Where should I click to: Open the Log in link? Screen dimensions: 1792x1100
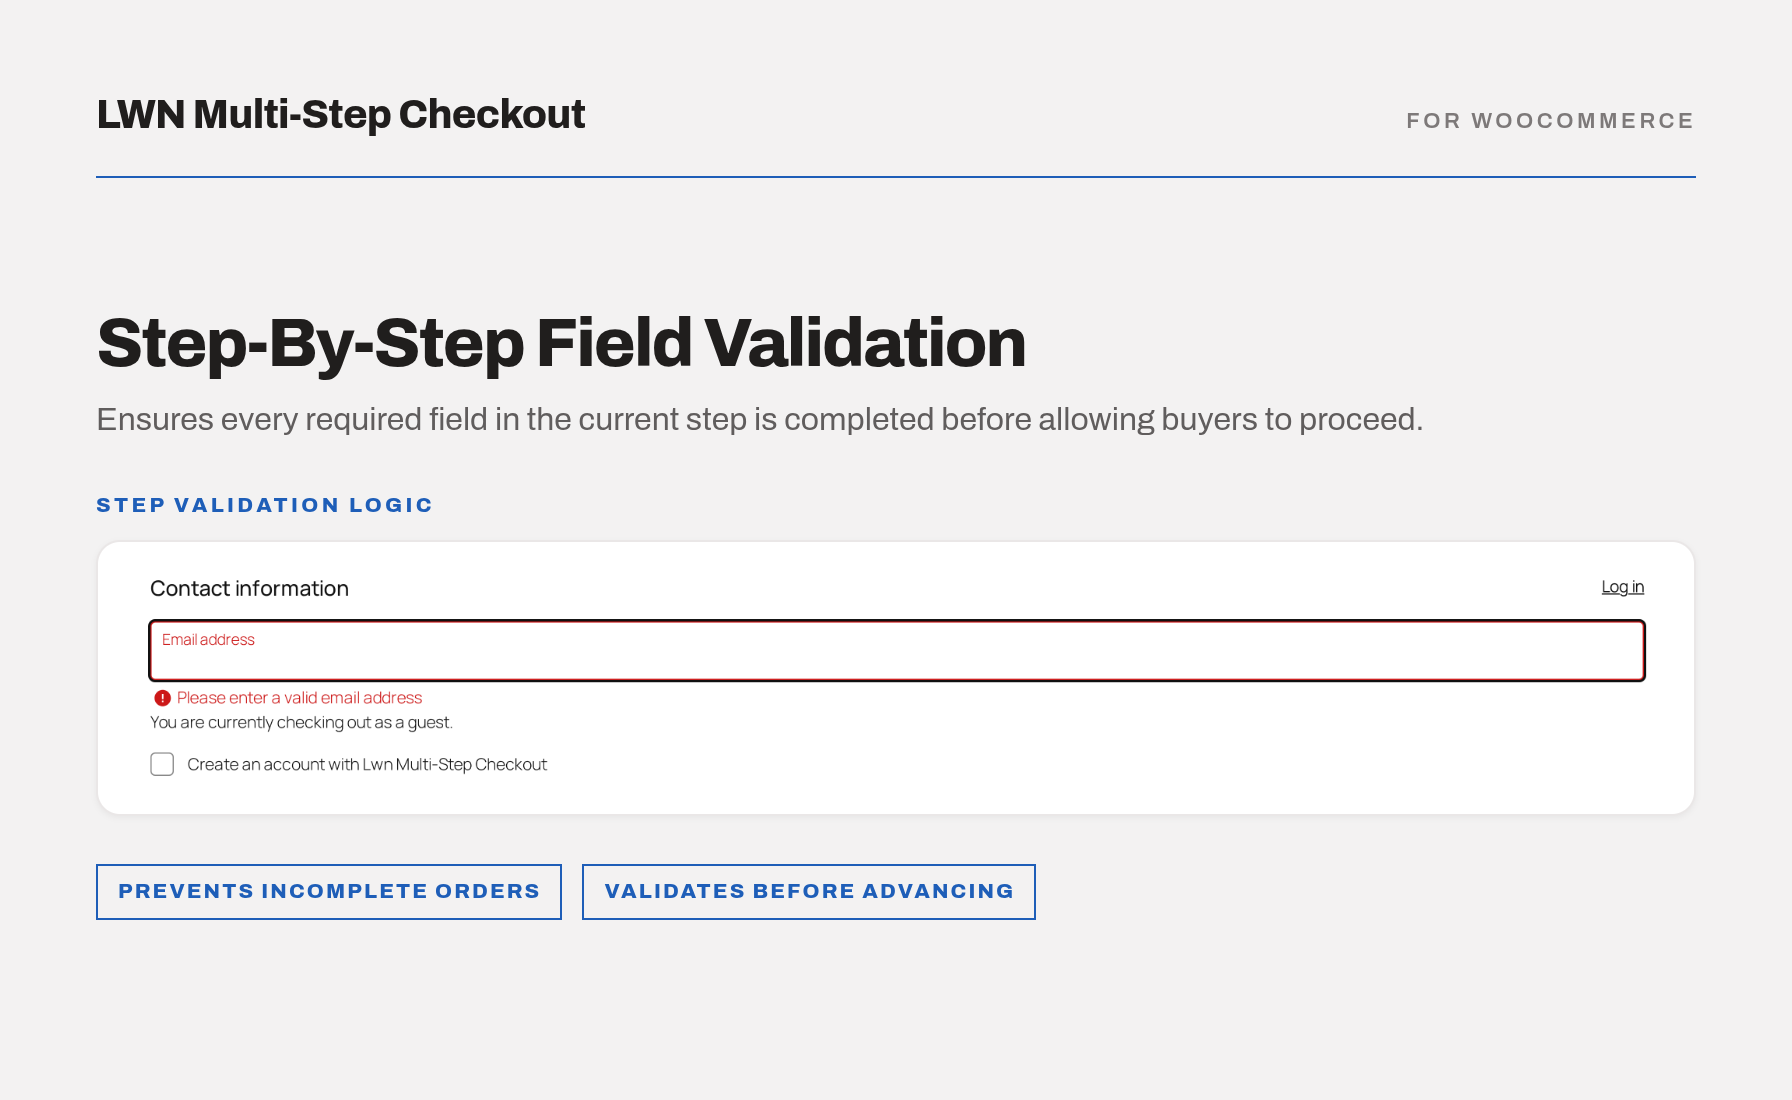point(1622,587)
